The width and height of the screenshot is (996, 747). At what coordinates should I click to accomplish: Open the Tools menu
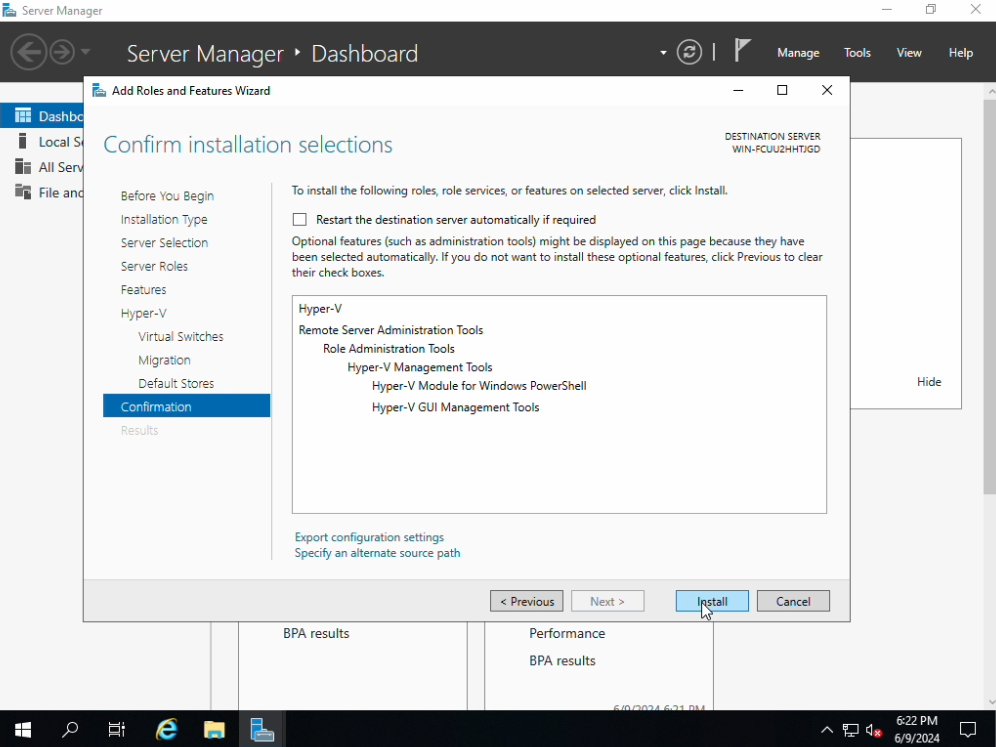(857, 53)
